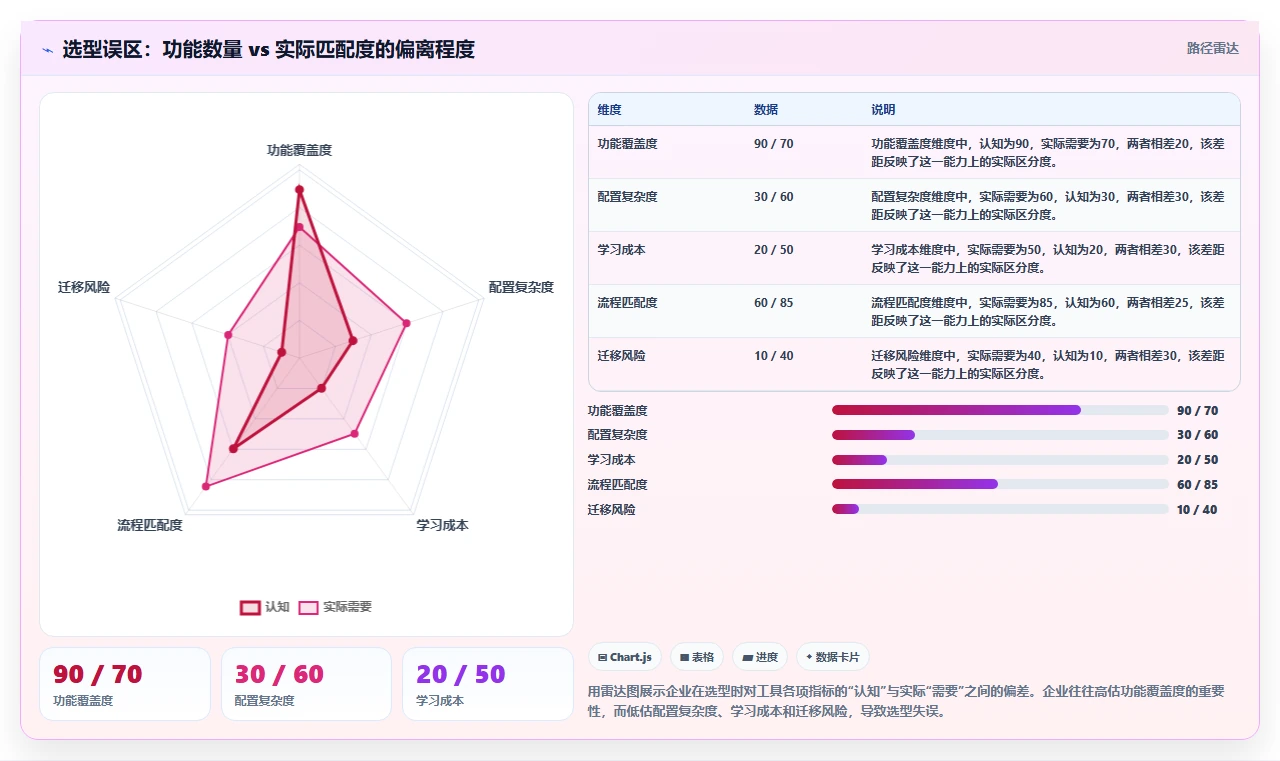Click the 配置复杂度 progress list label

617,435
